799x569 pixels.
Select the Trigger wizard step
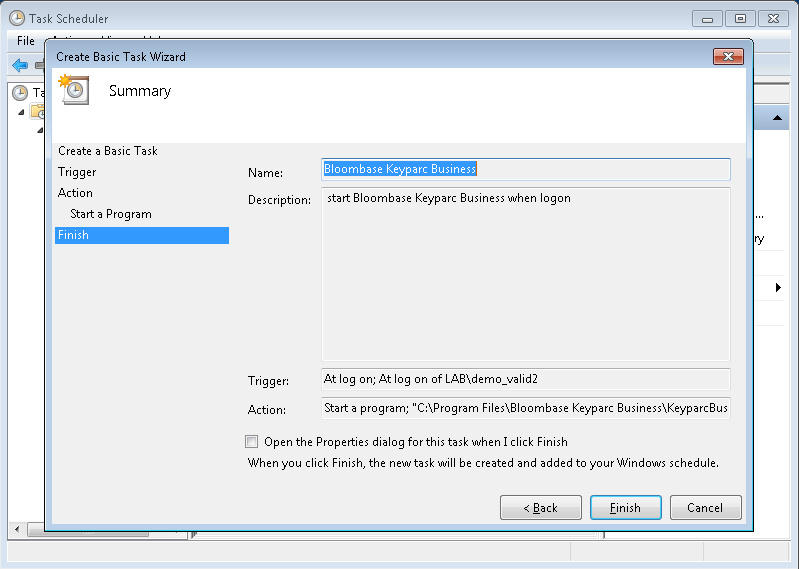[77, 172]
